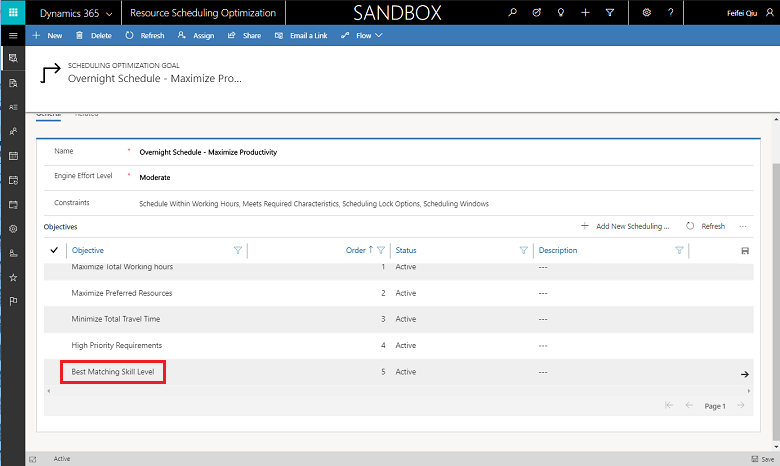
Task: Click the Name input field
Action: [x=440, y=152]
